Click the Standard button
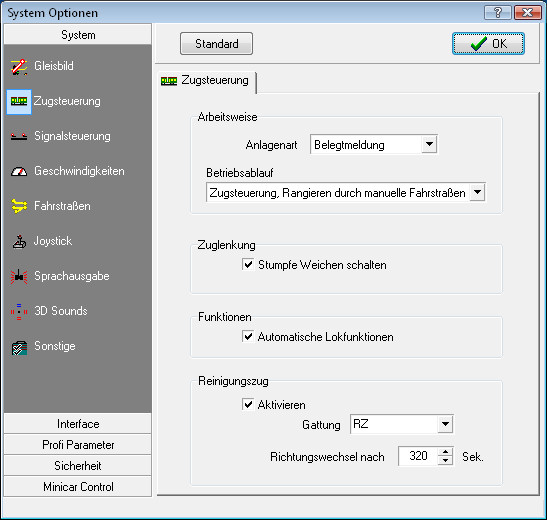This screenshot has height=520, width=547. pyautogui.click(x=217, y=44)
